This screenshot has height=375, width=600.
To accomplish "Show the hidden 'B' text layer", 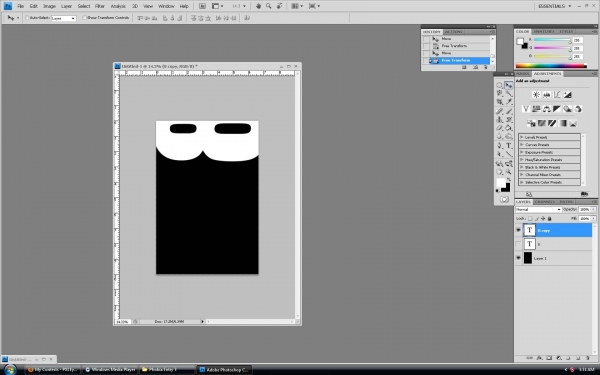I will coord(518,244).
